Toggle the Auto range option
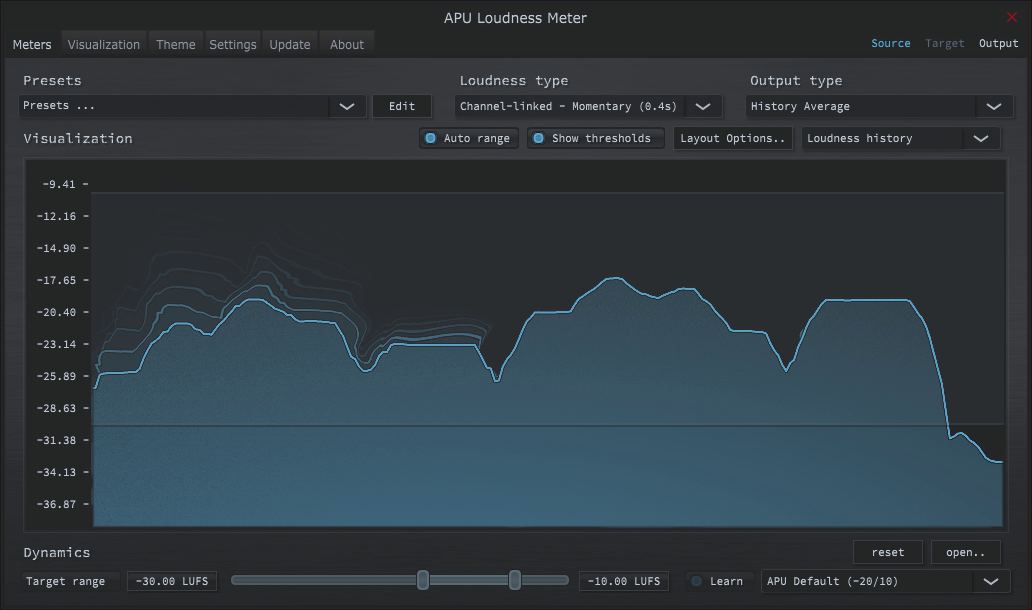The height and width of the screenshot is (610, 1032). coord(469,138)
